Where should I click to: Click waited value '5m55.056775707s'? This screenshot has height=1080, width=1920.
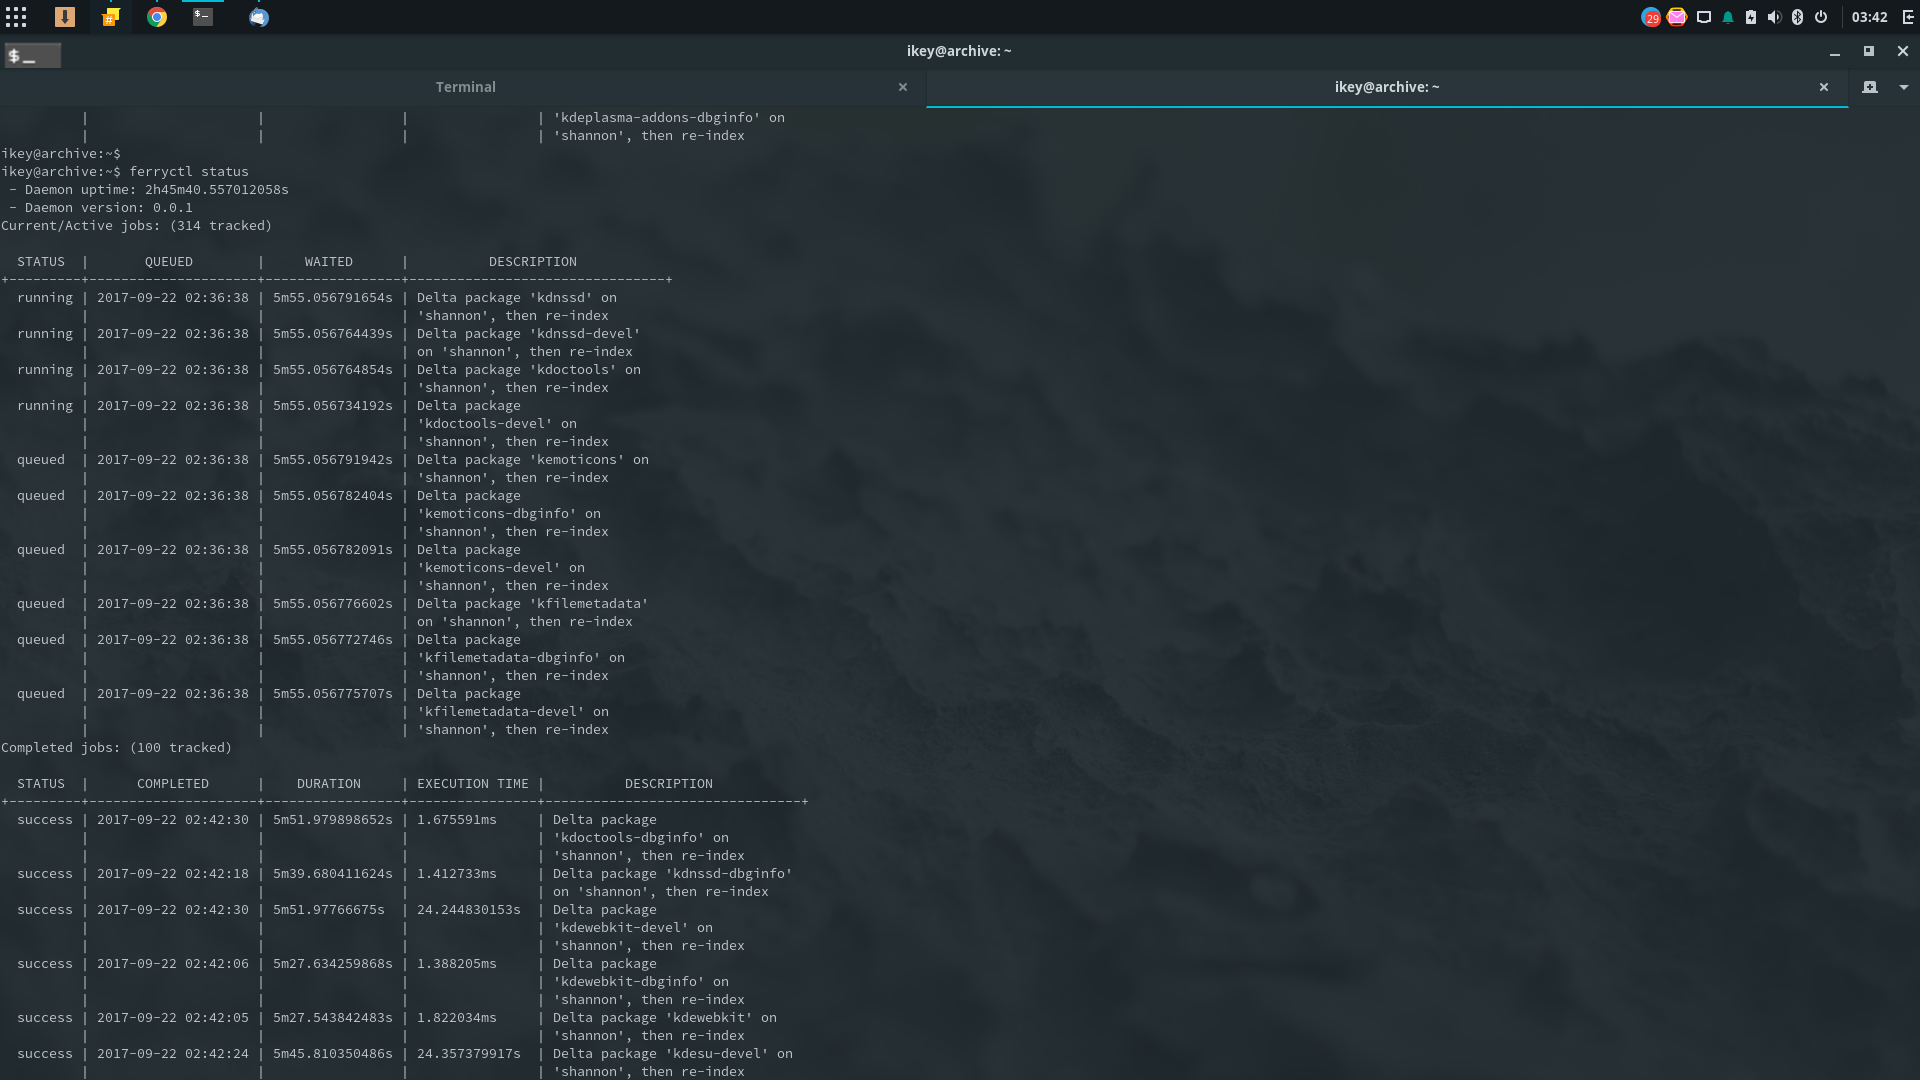click(333, 694)
